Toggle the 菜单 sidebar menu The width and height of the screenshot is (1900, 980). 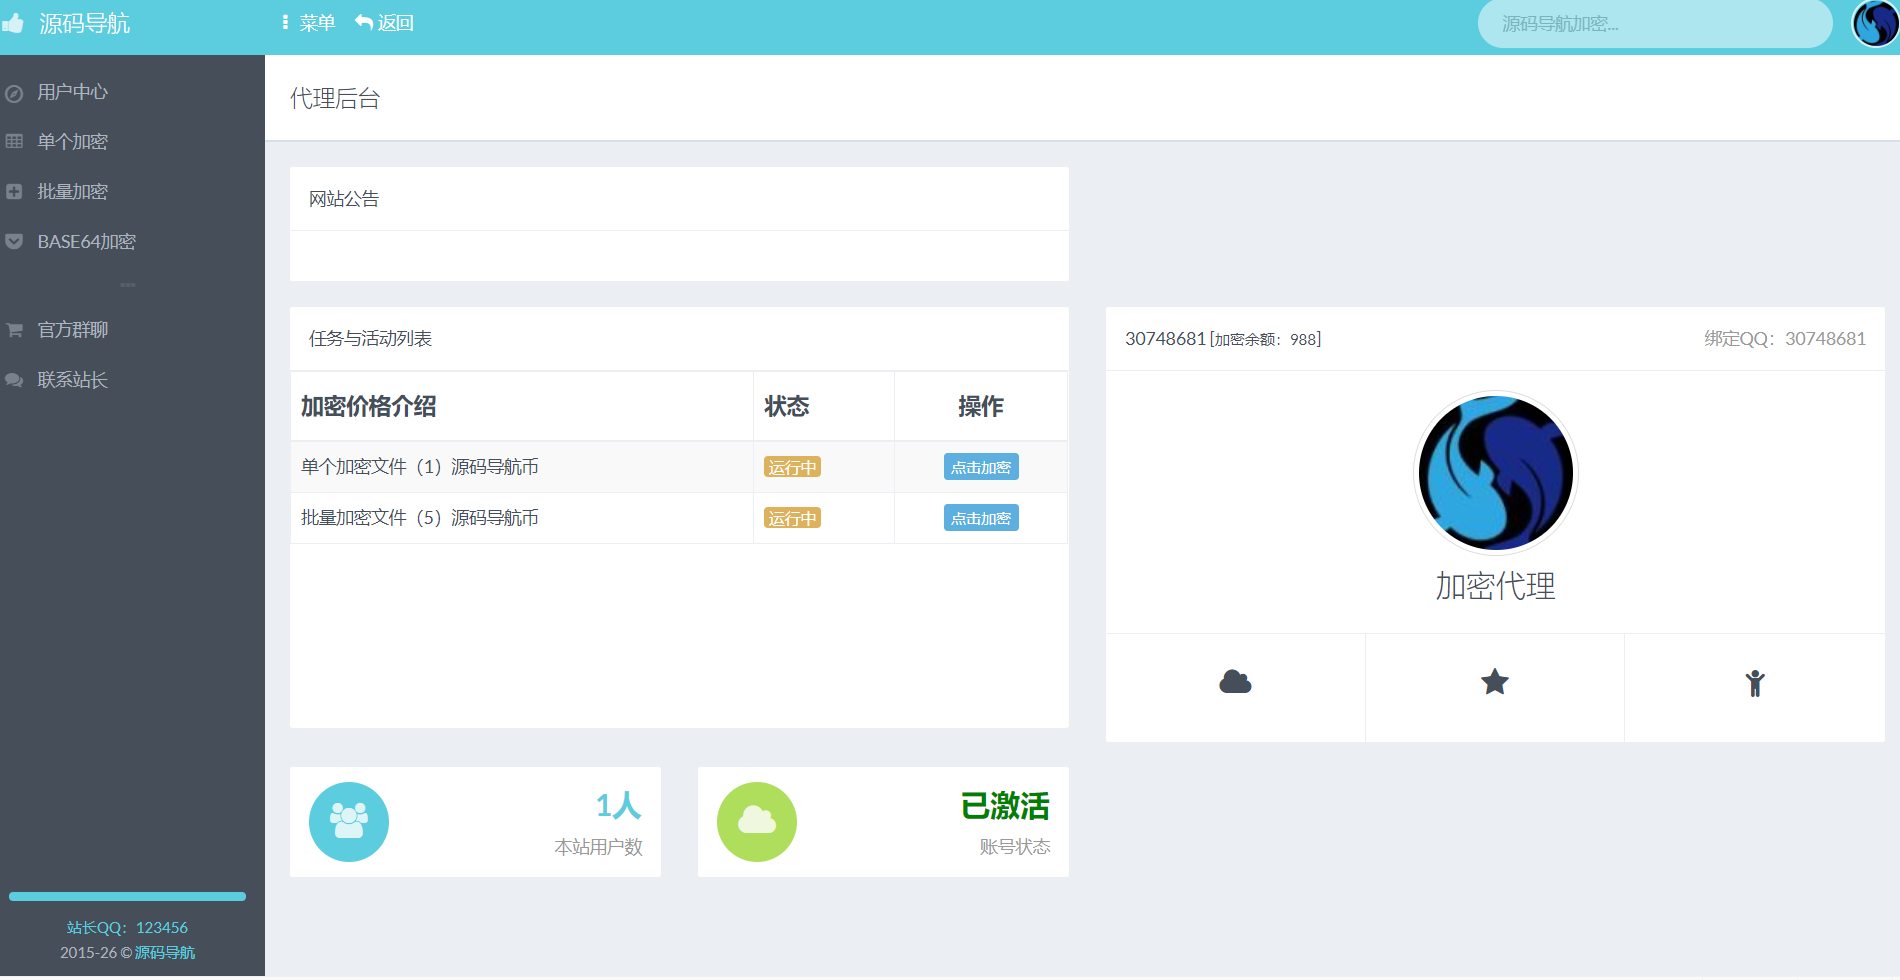[309, 23]
